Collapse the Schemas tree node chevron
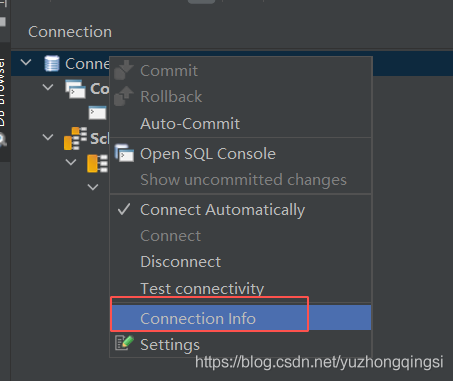The height and width of the screenshot is (381, 453). (48, 137)
